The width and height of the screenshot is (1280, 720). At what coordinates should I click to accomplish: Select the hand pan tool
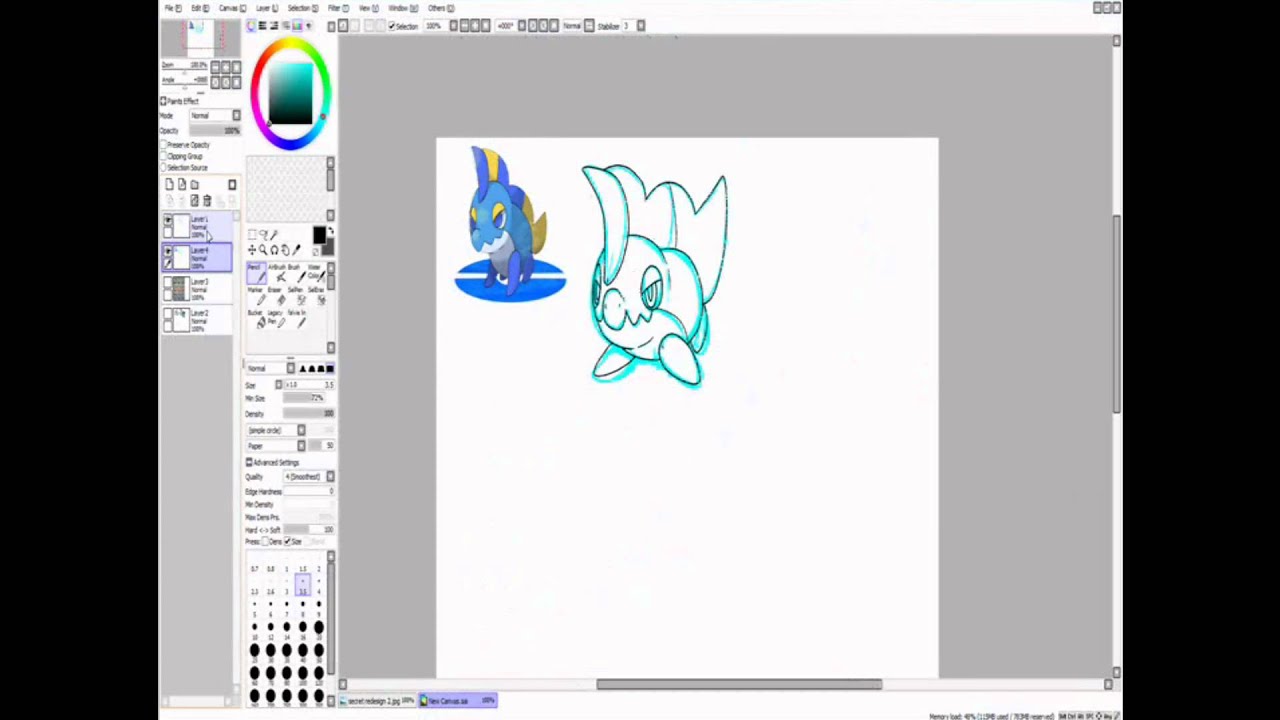[285, 250]
